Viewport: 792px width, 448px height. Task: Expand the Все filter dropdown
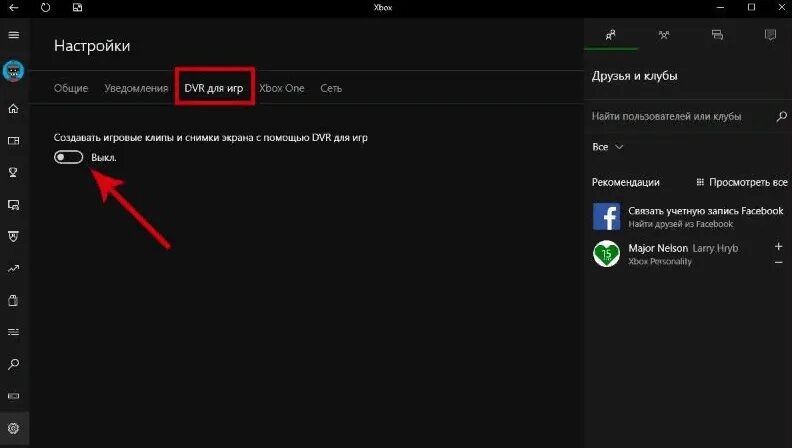608,147
